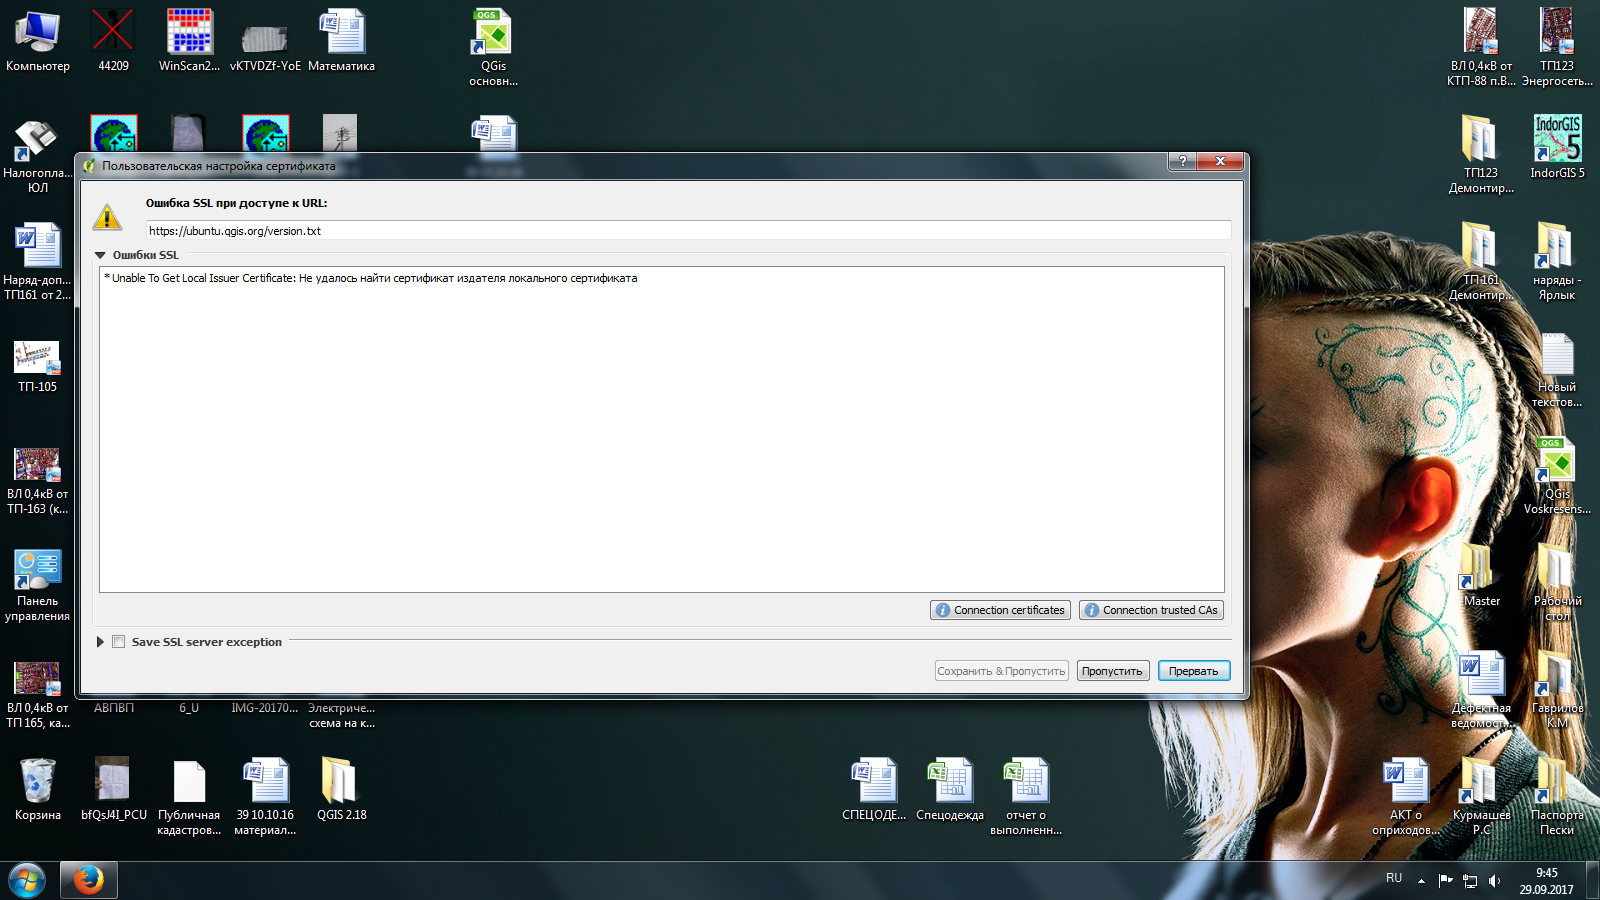Open the Windows Start menu
The width and height of the screenshot is (1600, 900).
27,881
